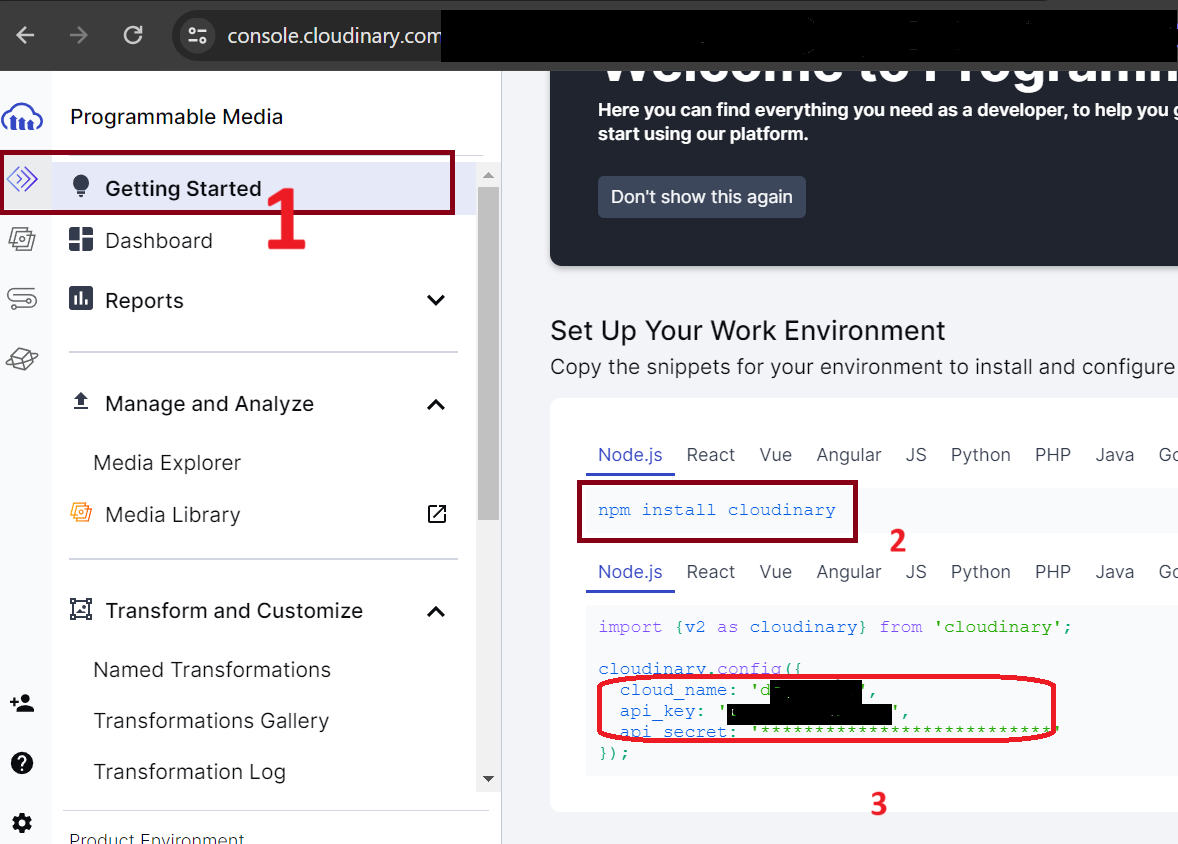The height and width of the screenshot is (844, 1178).
Task: Select Angular tab in config snippet
Action: (849, 573)
